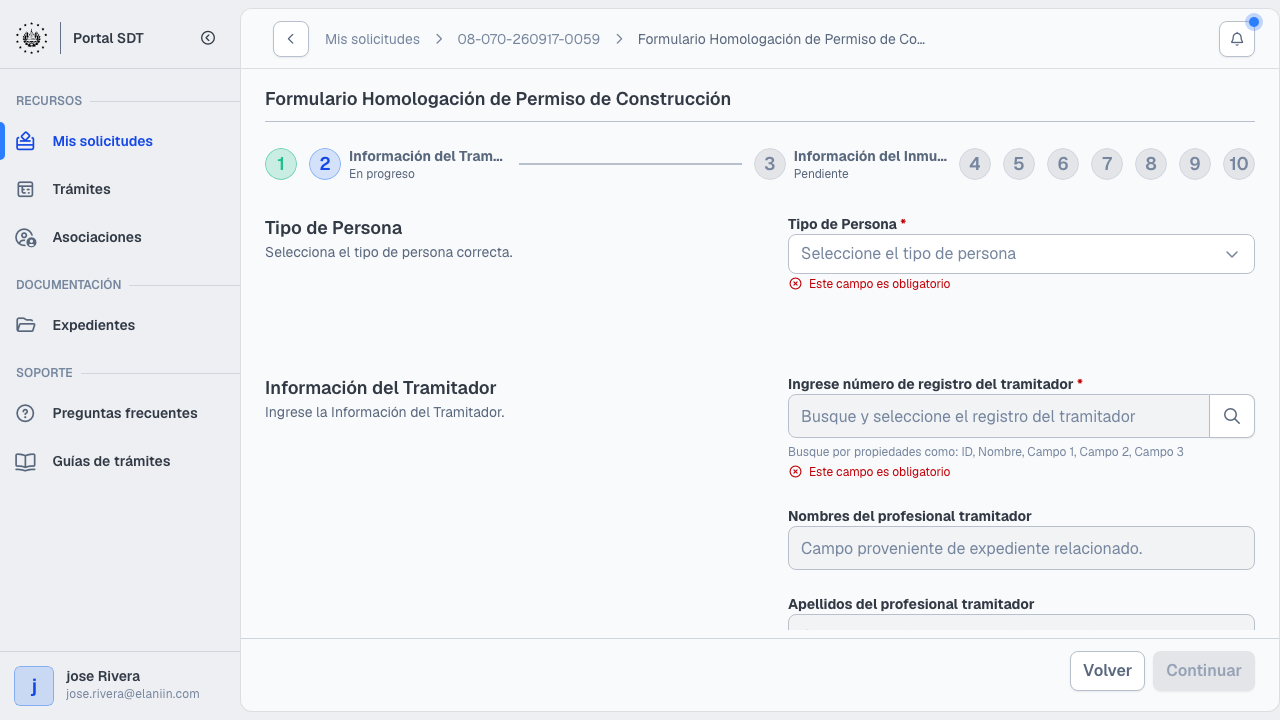Click the Portal SDT government emblem logo

click(32, 38)
